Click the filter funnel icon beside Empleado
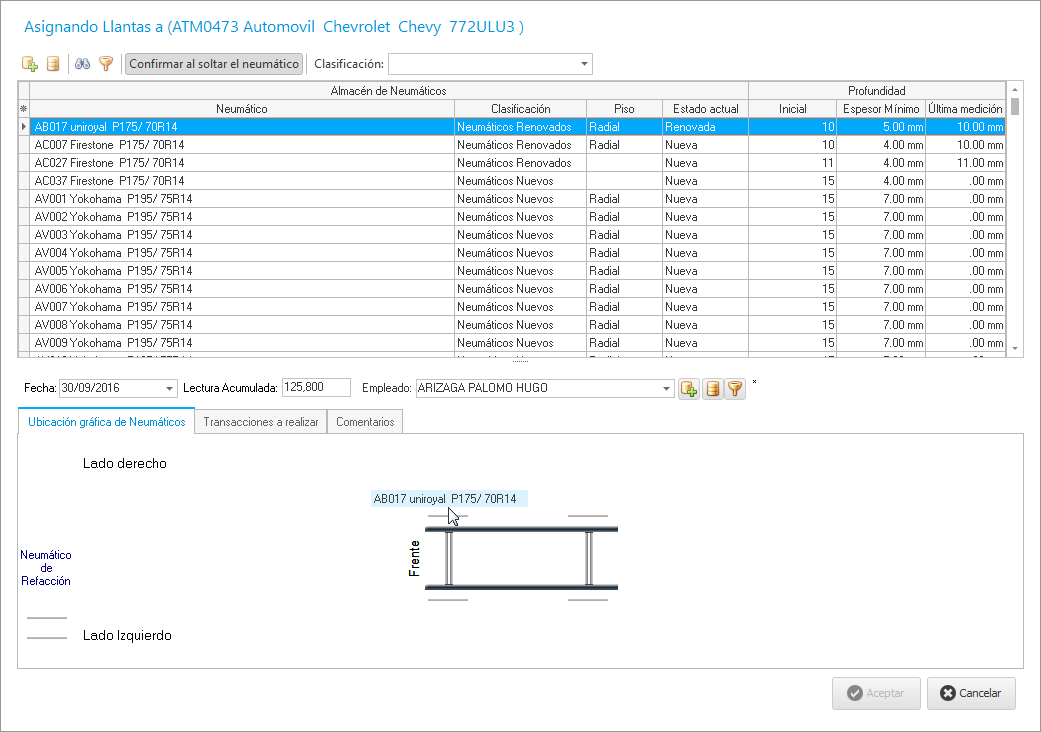The height and width of the screenshot is (732, 1041). [735, 389]
